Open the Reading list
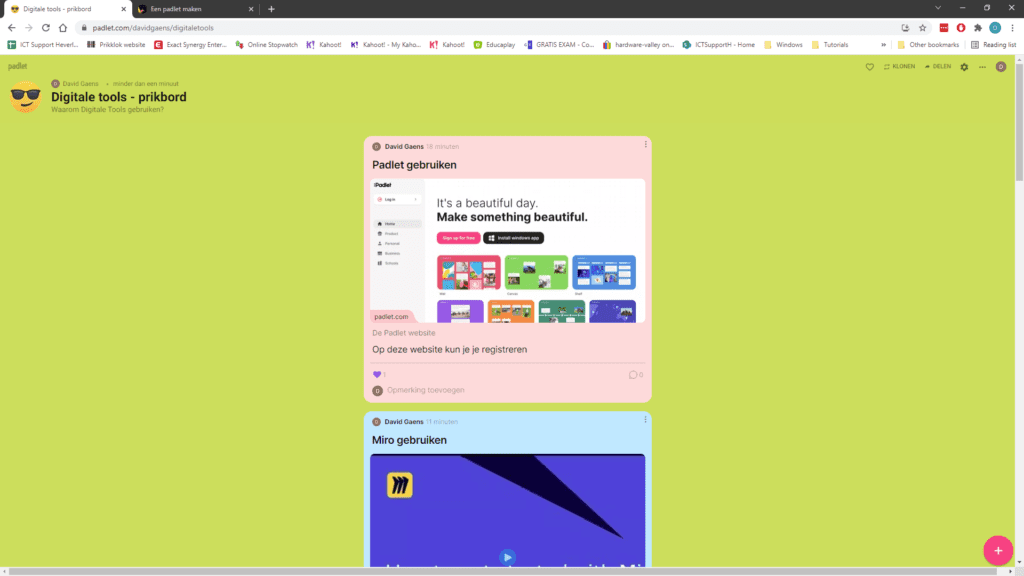 pyautogui.click(x=993, y=45)
